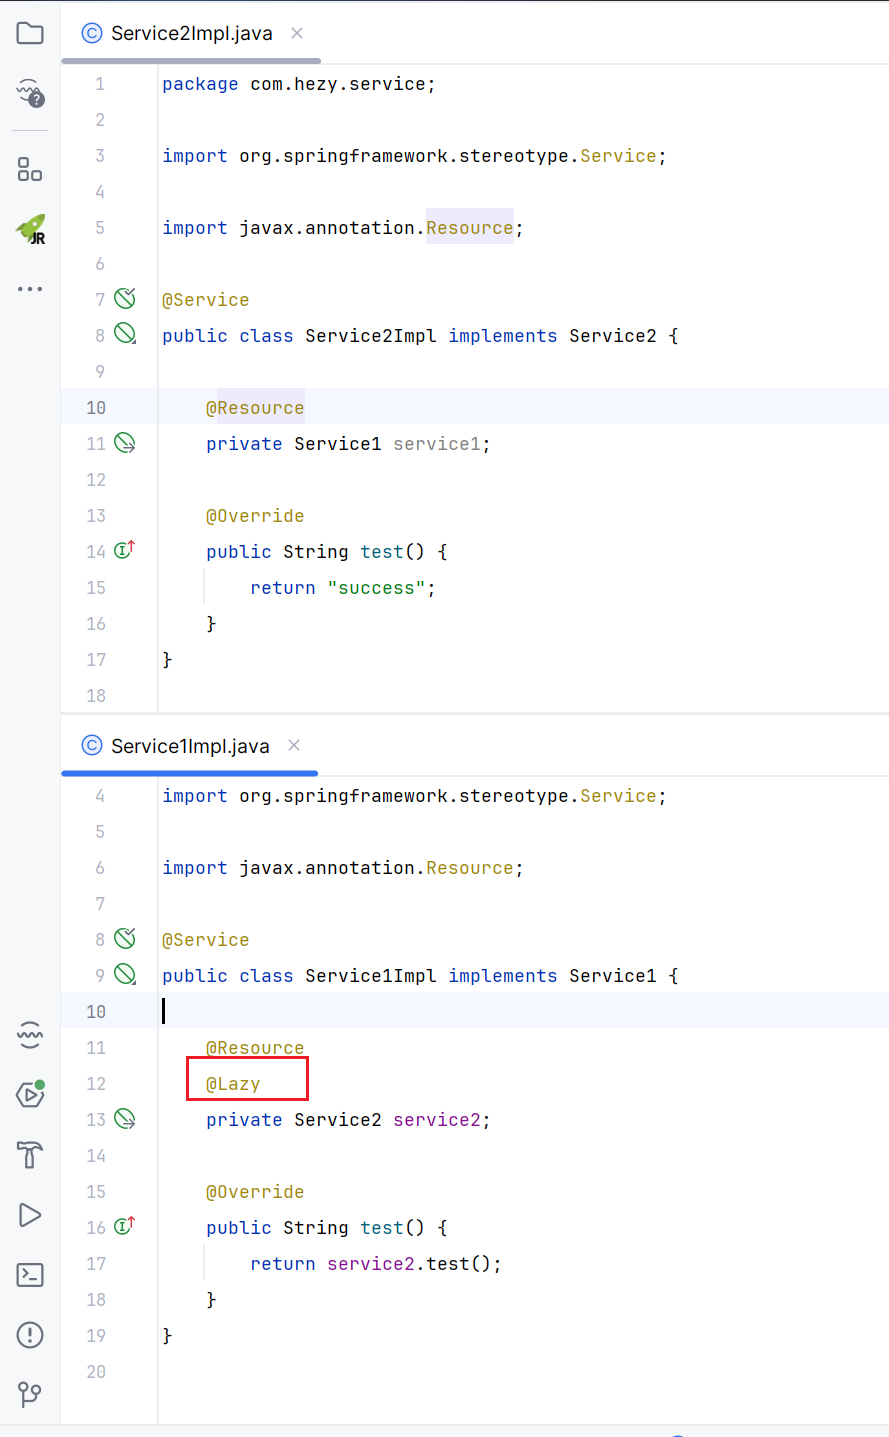Click the @Lazy annotation in Service1Impl

point(233,1084)
